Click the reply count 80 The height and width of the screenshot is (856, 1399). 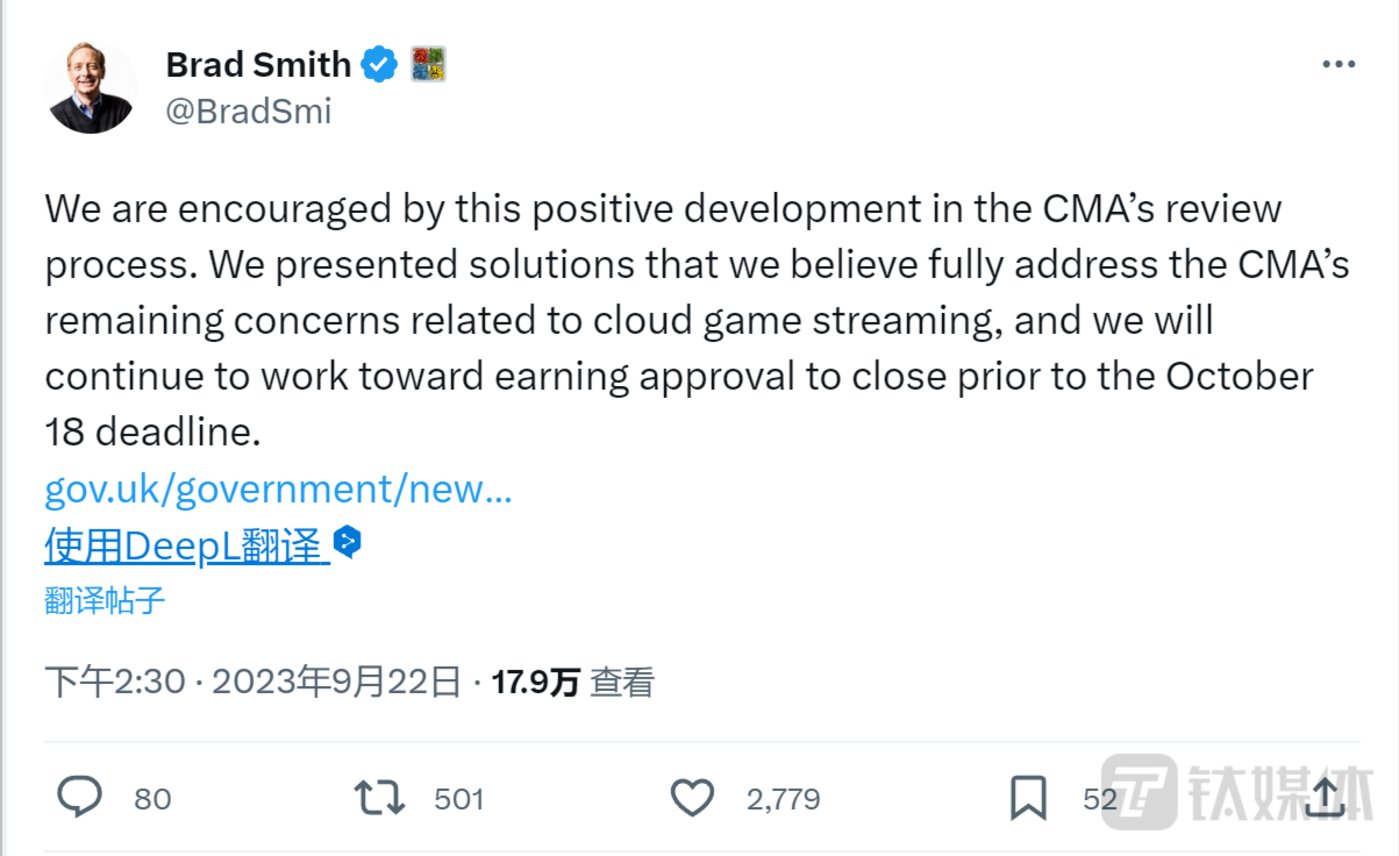pyautogui.click(x=152, y=800)
